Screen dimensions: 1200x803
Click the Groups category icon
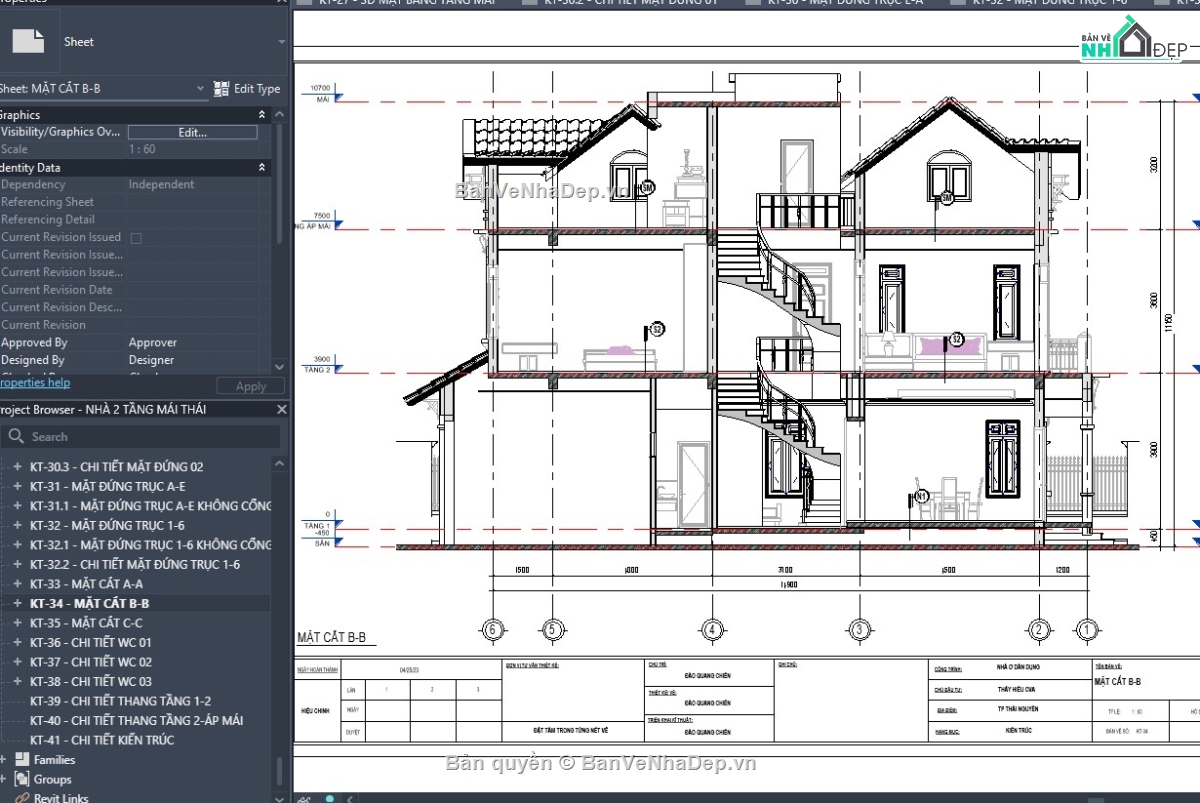[22, 779]
